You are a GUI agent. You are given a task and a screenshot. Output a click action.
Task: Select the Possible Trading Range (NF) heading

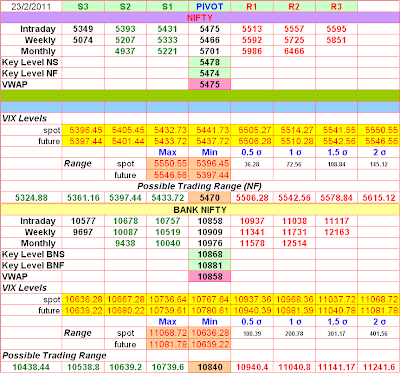click(200, 186)
